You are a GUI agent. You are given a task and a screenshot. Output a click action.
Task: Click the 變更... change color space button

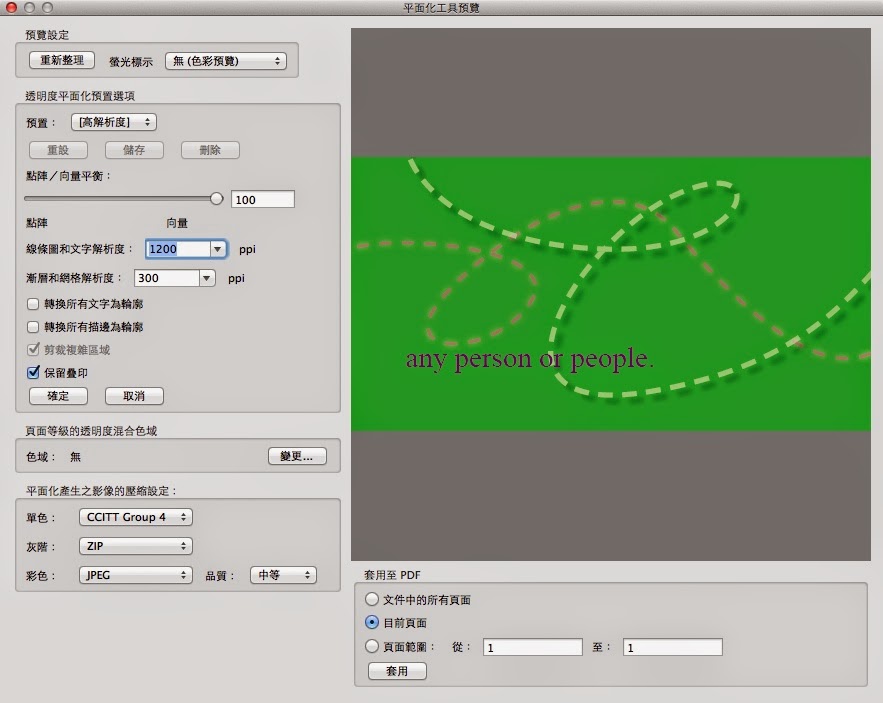tap(297, 456)
